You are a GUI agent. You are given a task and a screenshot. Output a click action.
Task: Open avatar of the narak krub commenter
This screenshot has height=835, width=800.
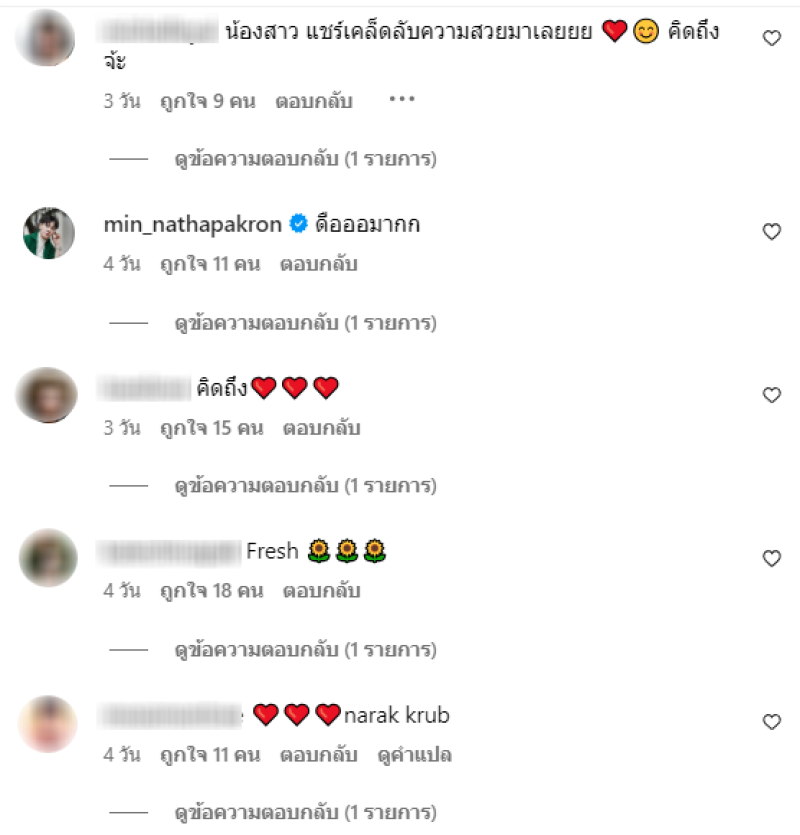(48, 724)
